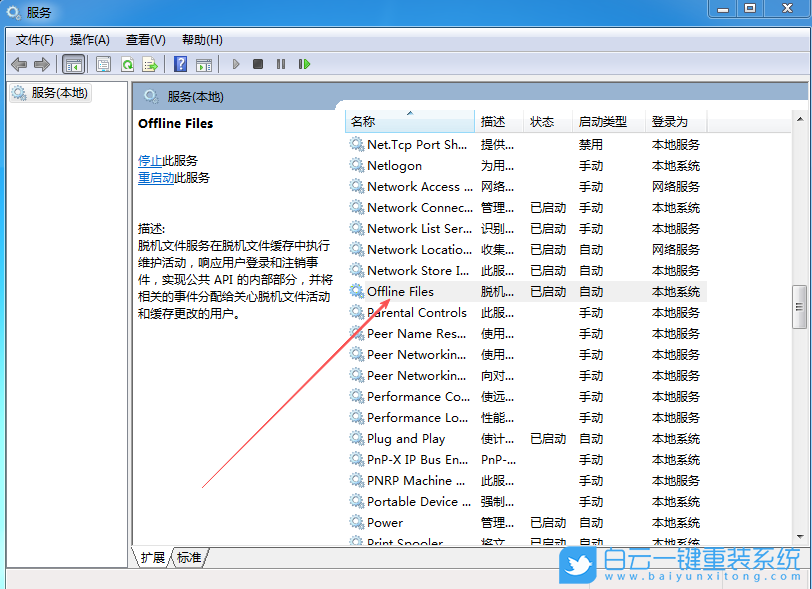Viewport: 812px width, 589px height.
Task: Open the Properties icon on the toolbar
Action: point(104,64)
